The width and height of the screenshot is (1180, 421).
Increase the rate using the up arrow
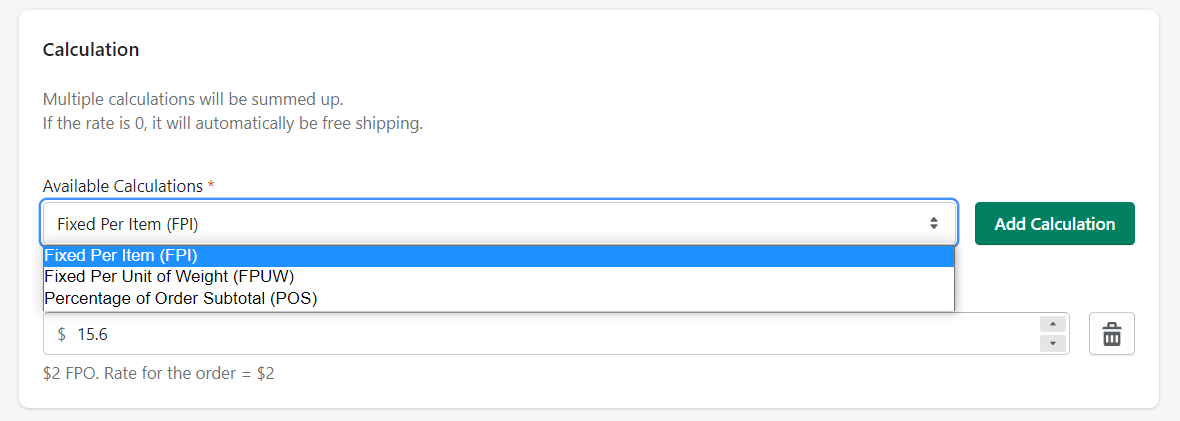(1052, 325)
